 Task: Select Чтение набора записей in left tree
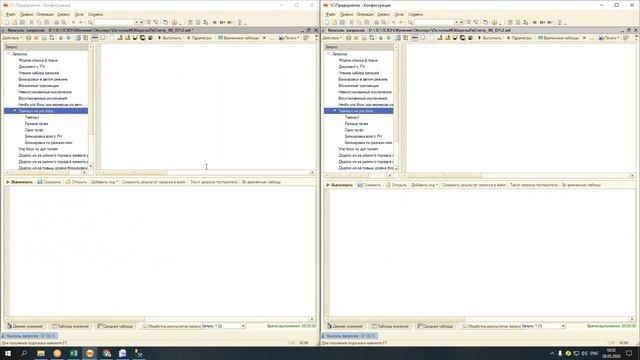pyautogui.click(x=39, y=73)
